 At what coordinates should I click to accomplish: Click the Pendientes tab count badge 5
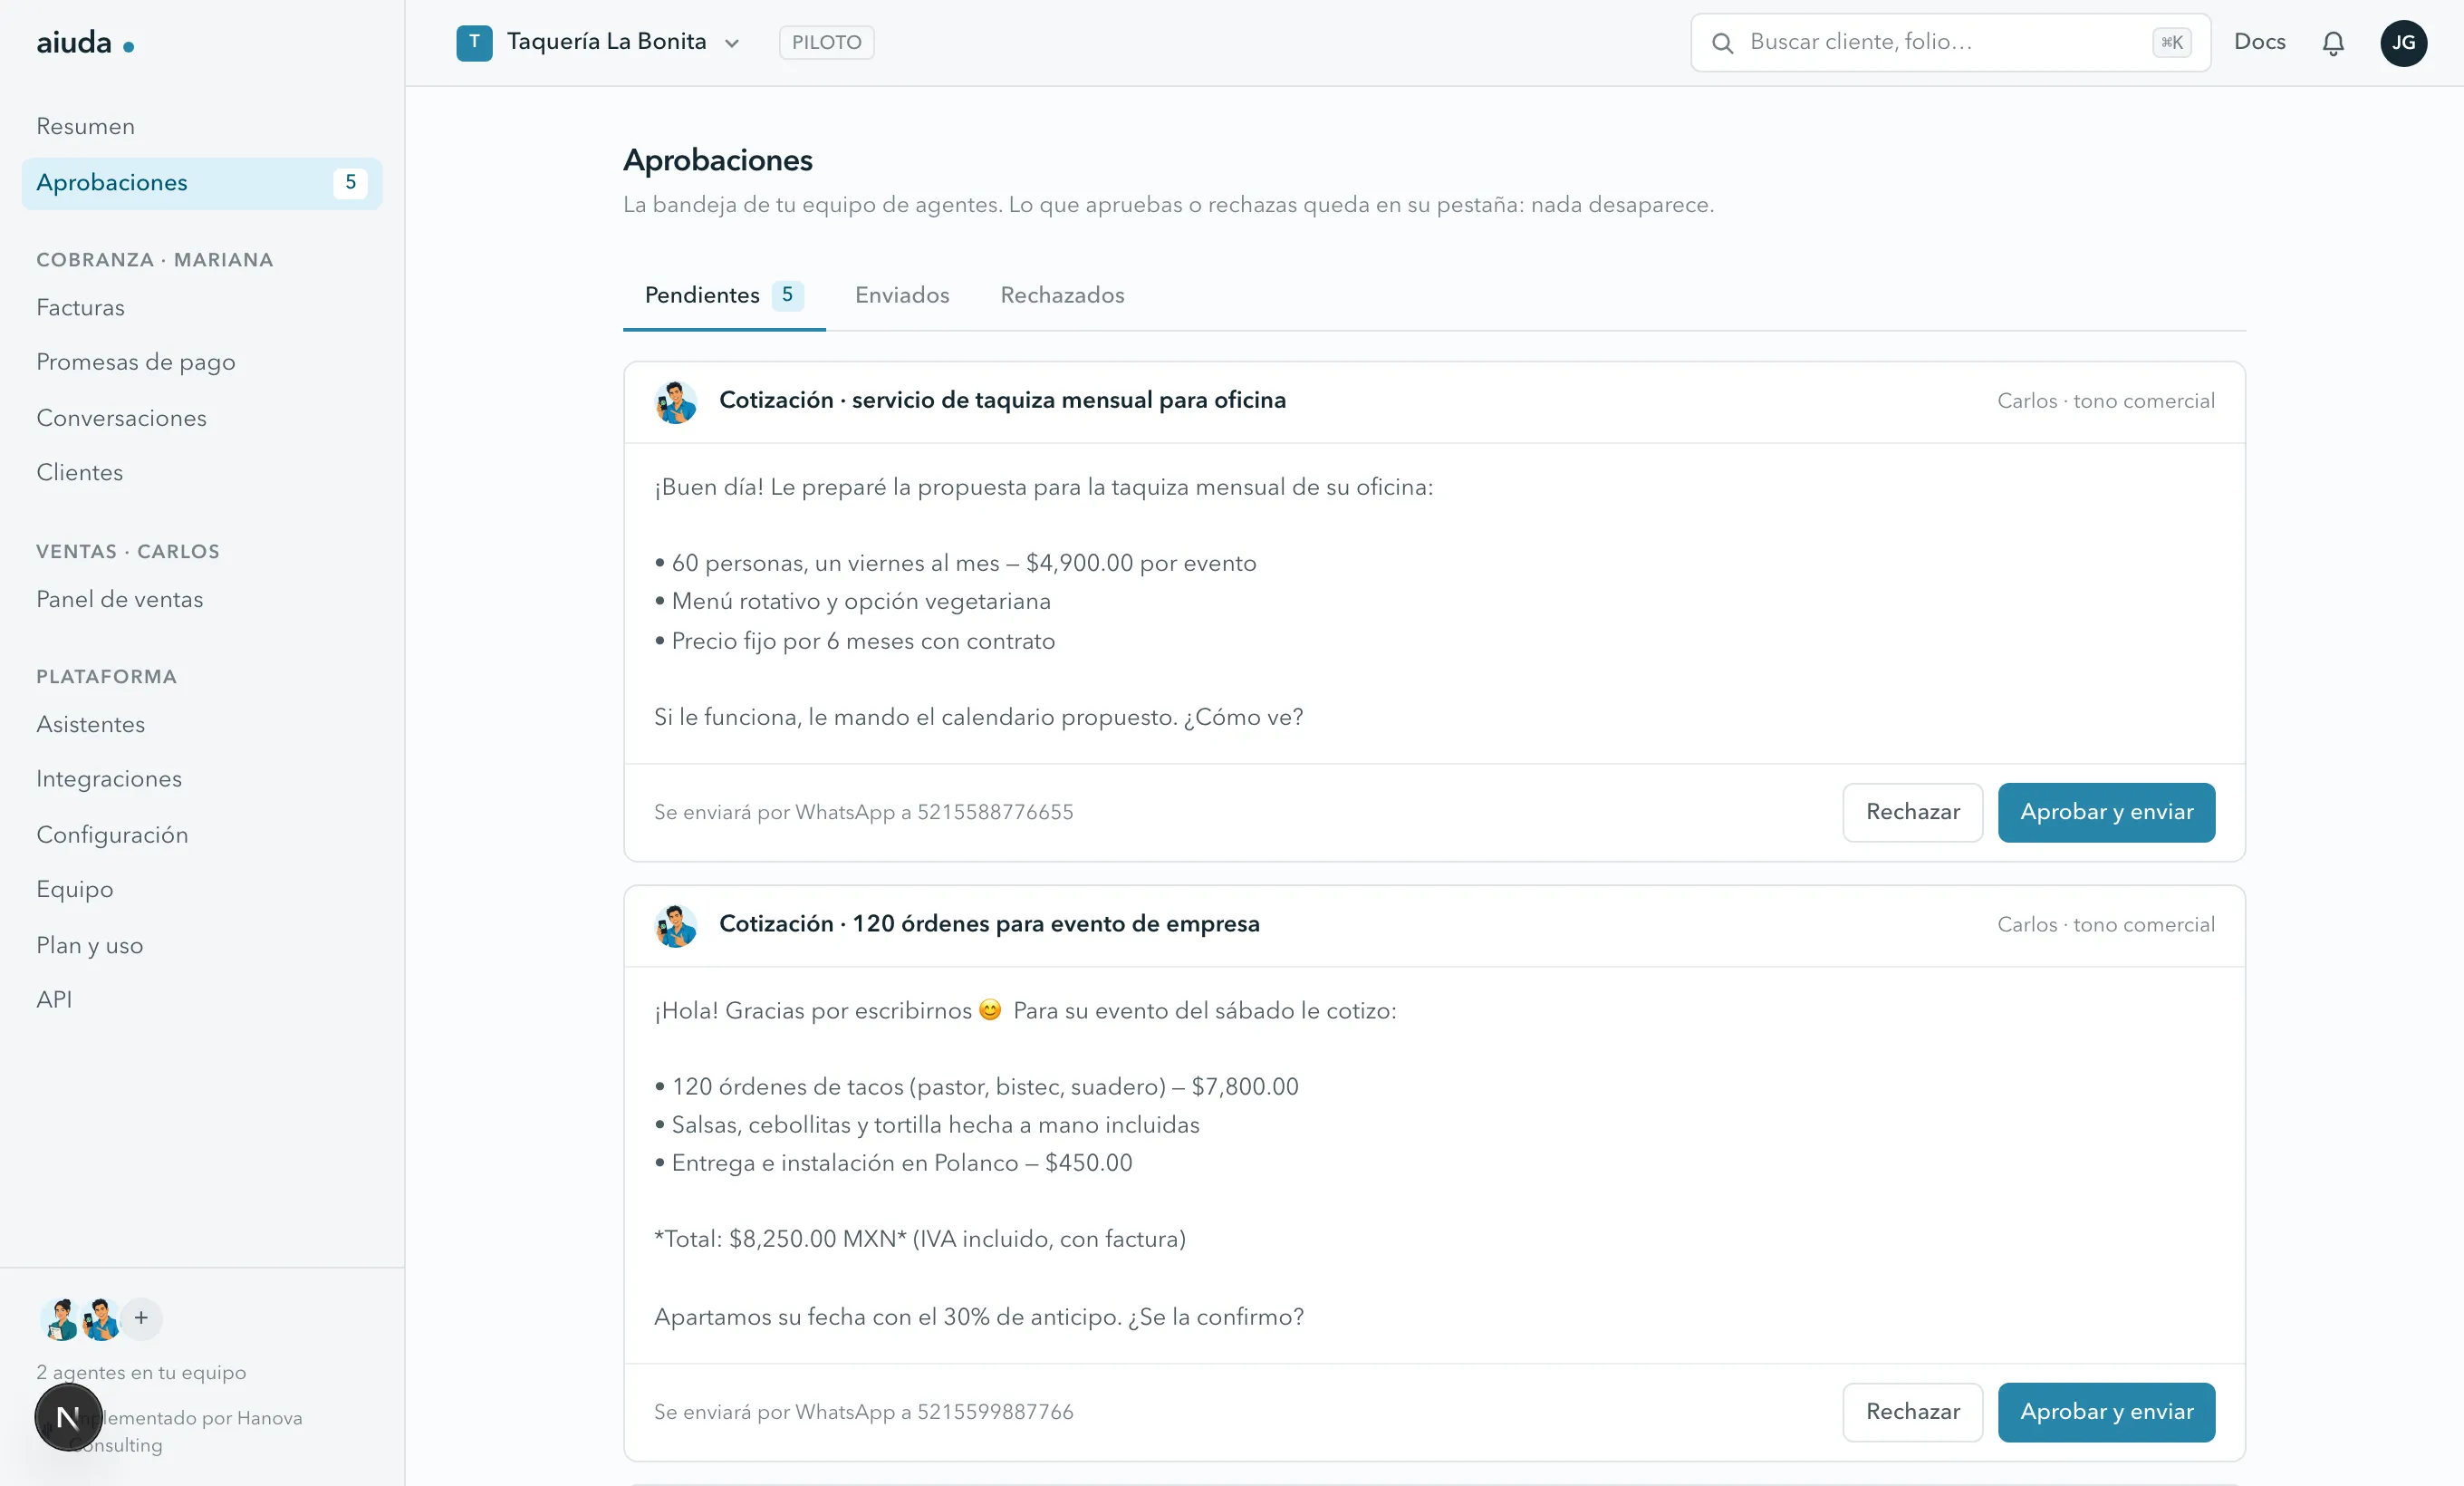pos(787,295)
